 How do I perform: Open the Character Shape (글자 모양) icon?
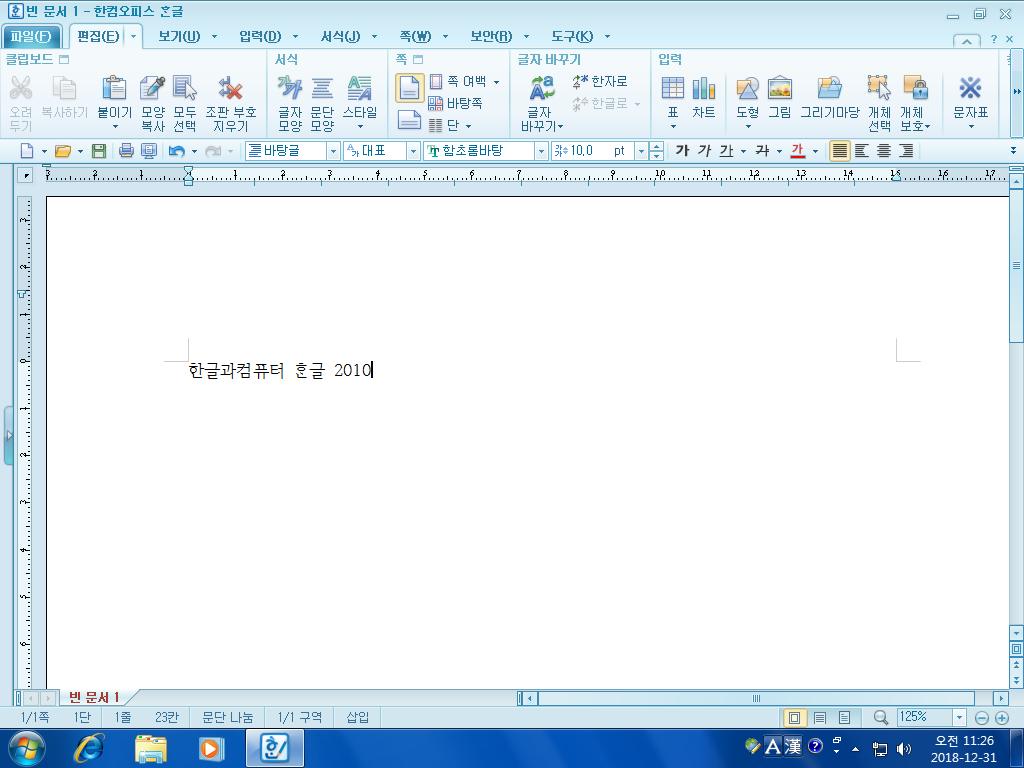pos(290,88)
